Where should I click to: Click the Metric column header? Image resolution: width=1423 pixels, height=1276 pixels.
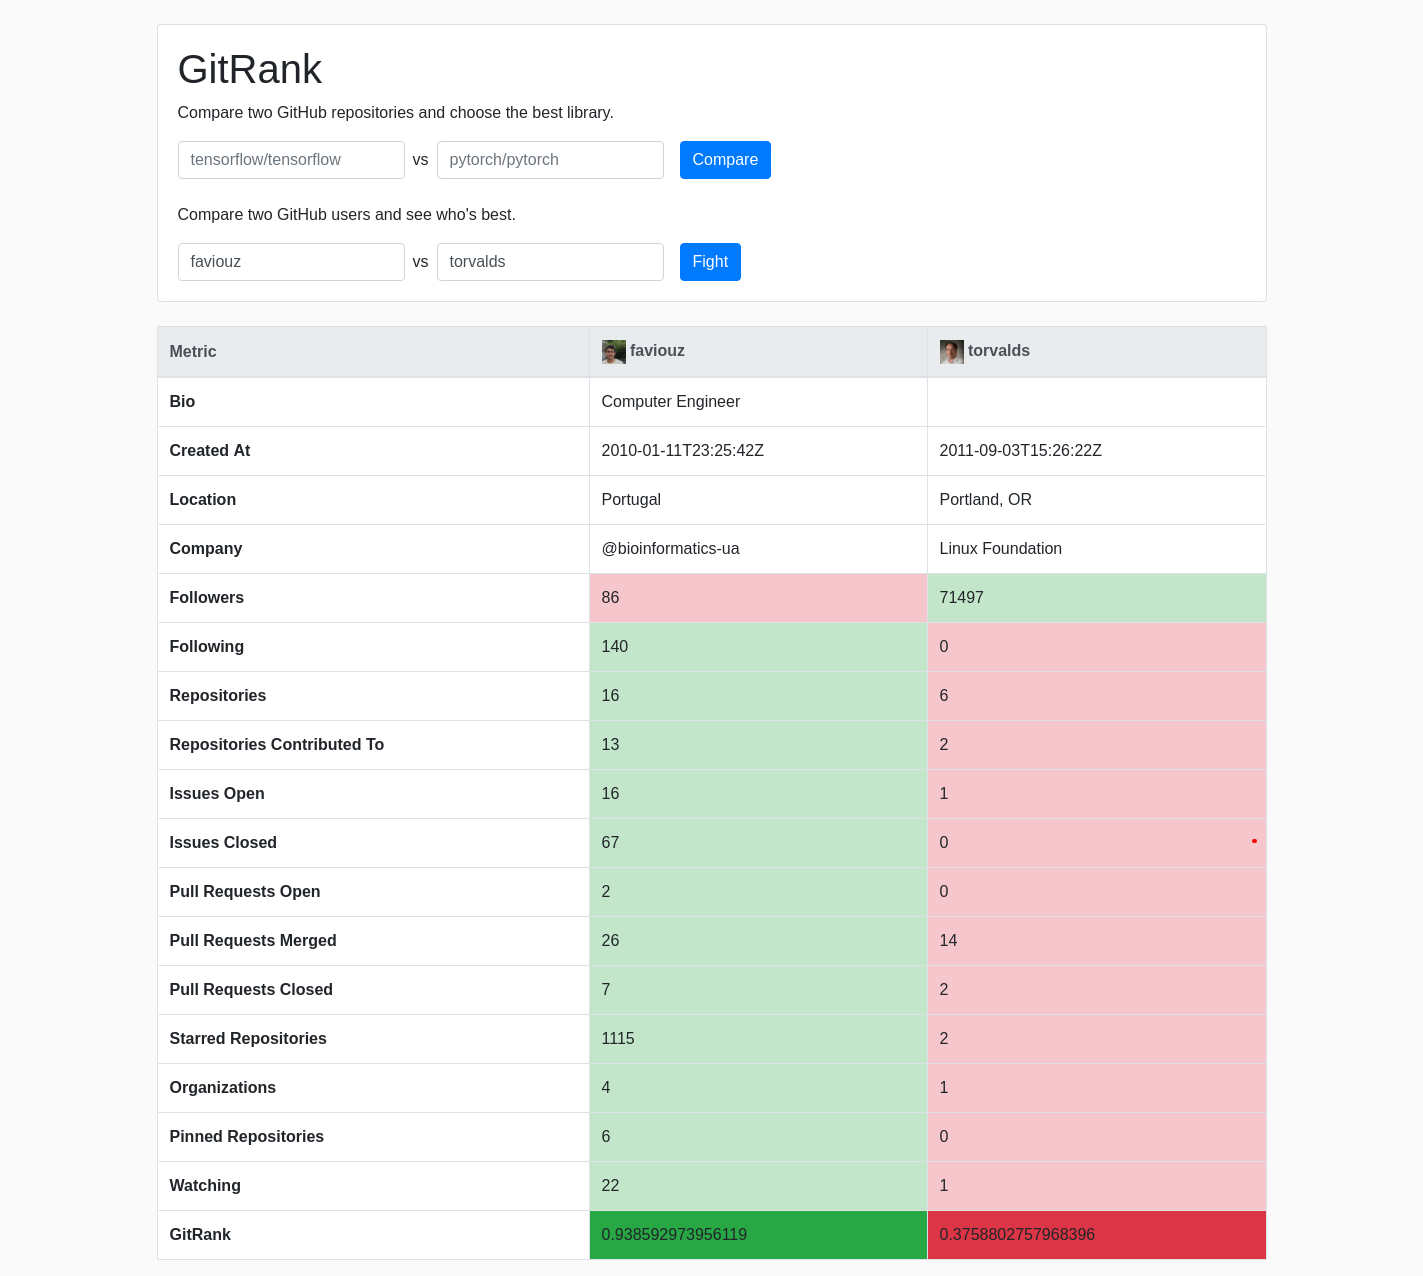pyautogui.click(x=193, y=352)
